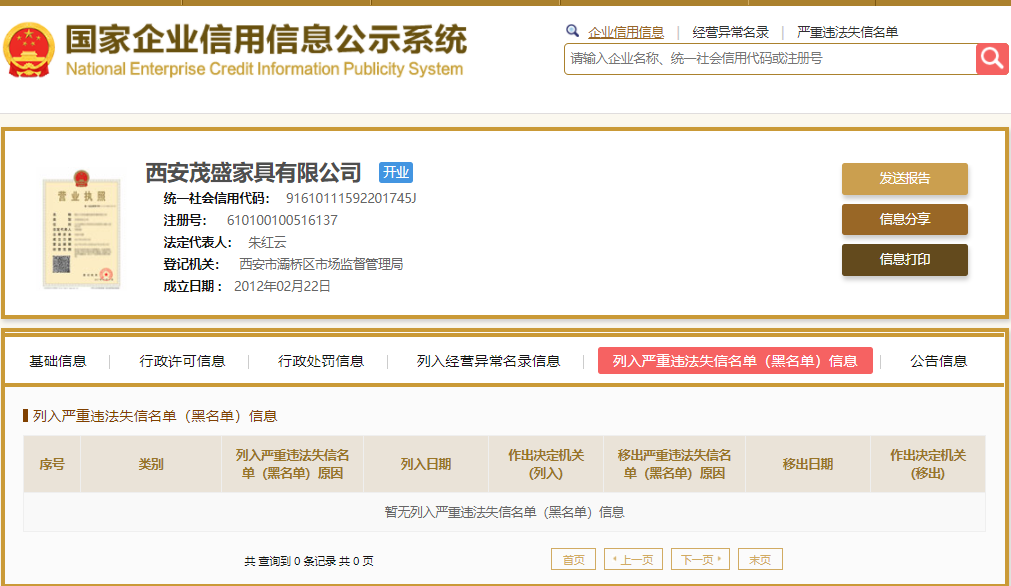1011x586 pixels.
Task: Click the 信息分享 button
Action: (905, 219)
